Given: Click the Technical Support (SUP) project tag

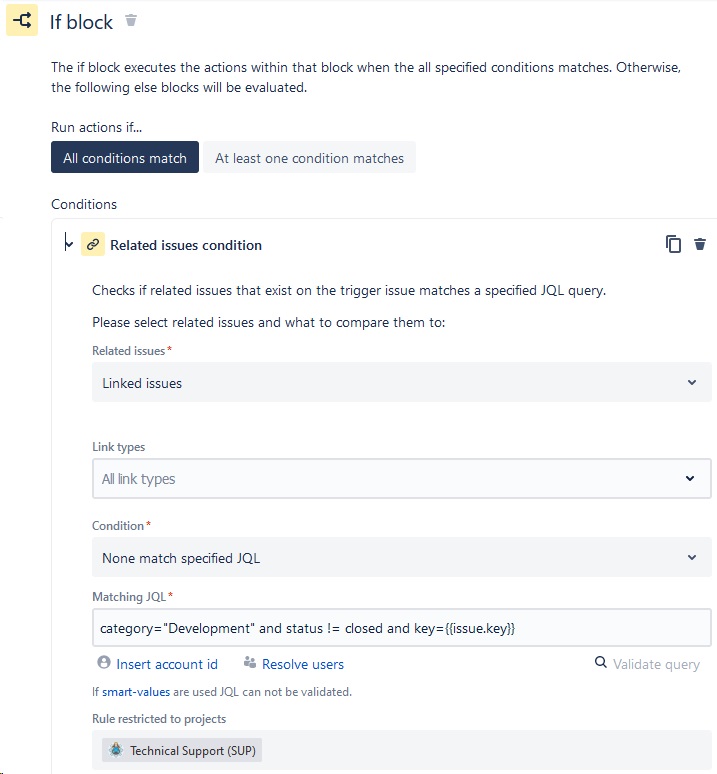Looking at the screenshot, I should point(182,750).
